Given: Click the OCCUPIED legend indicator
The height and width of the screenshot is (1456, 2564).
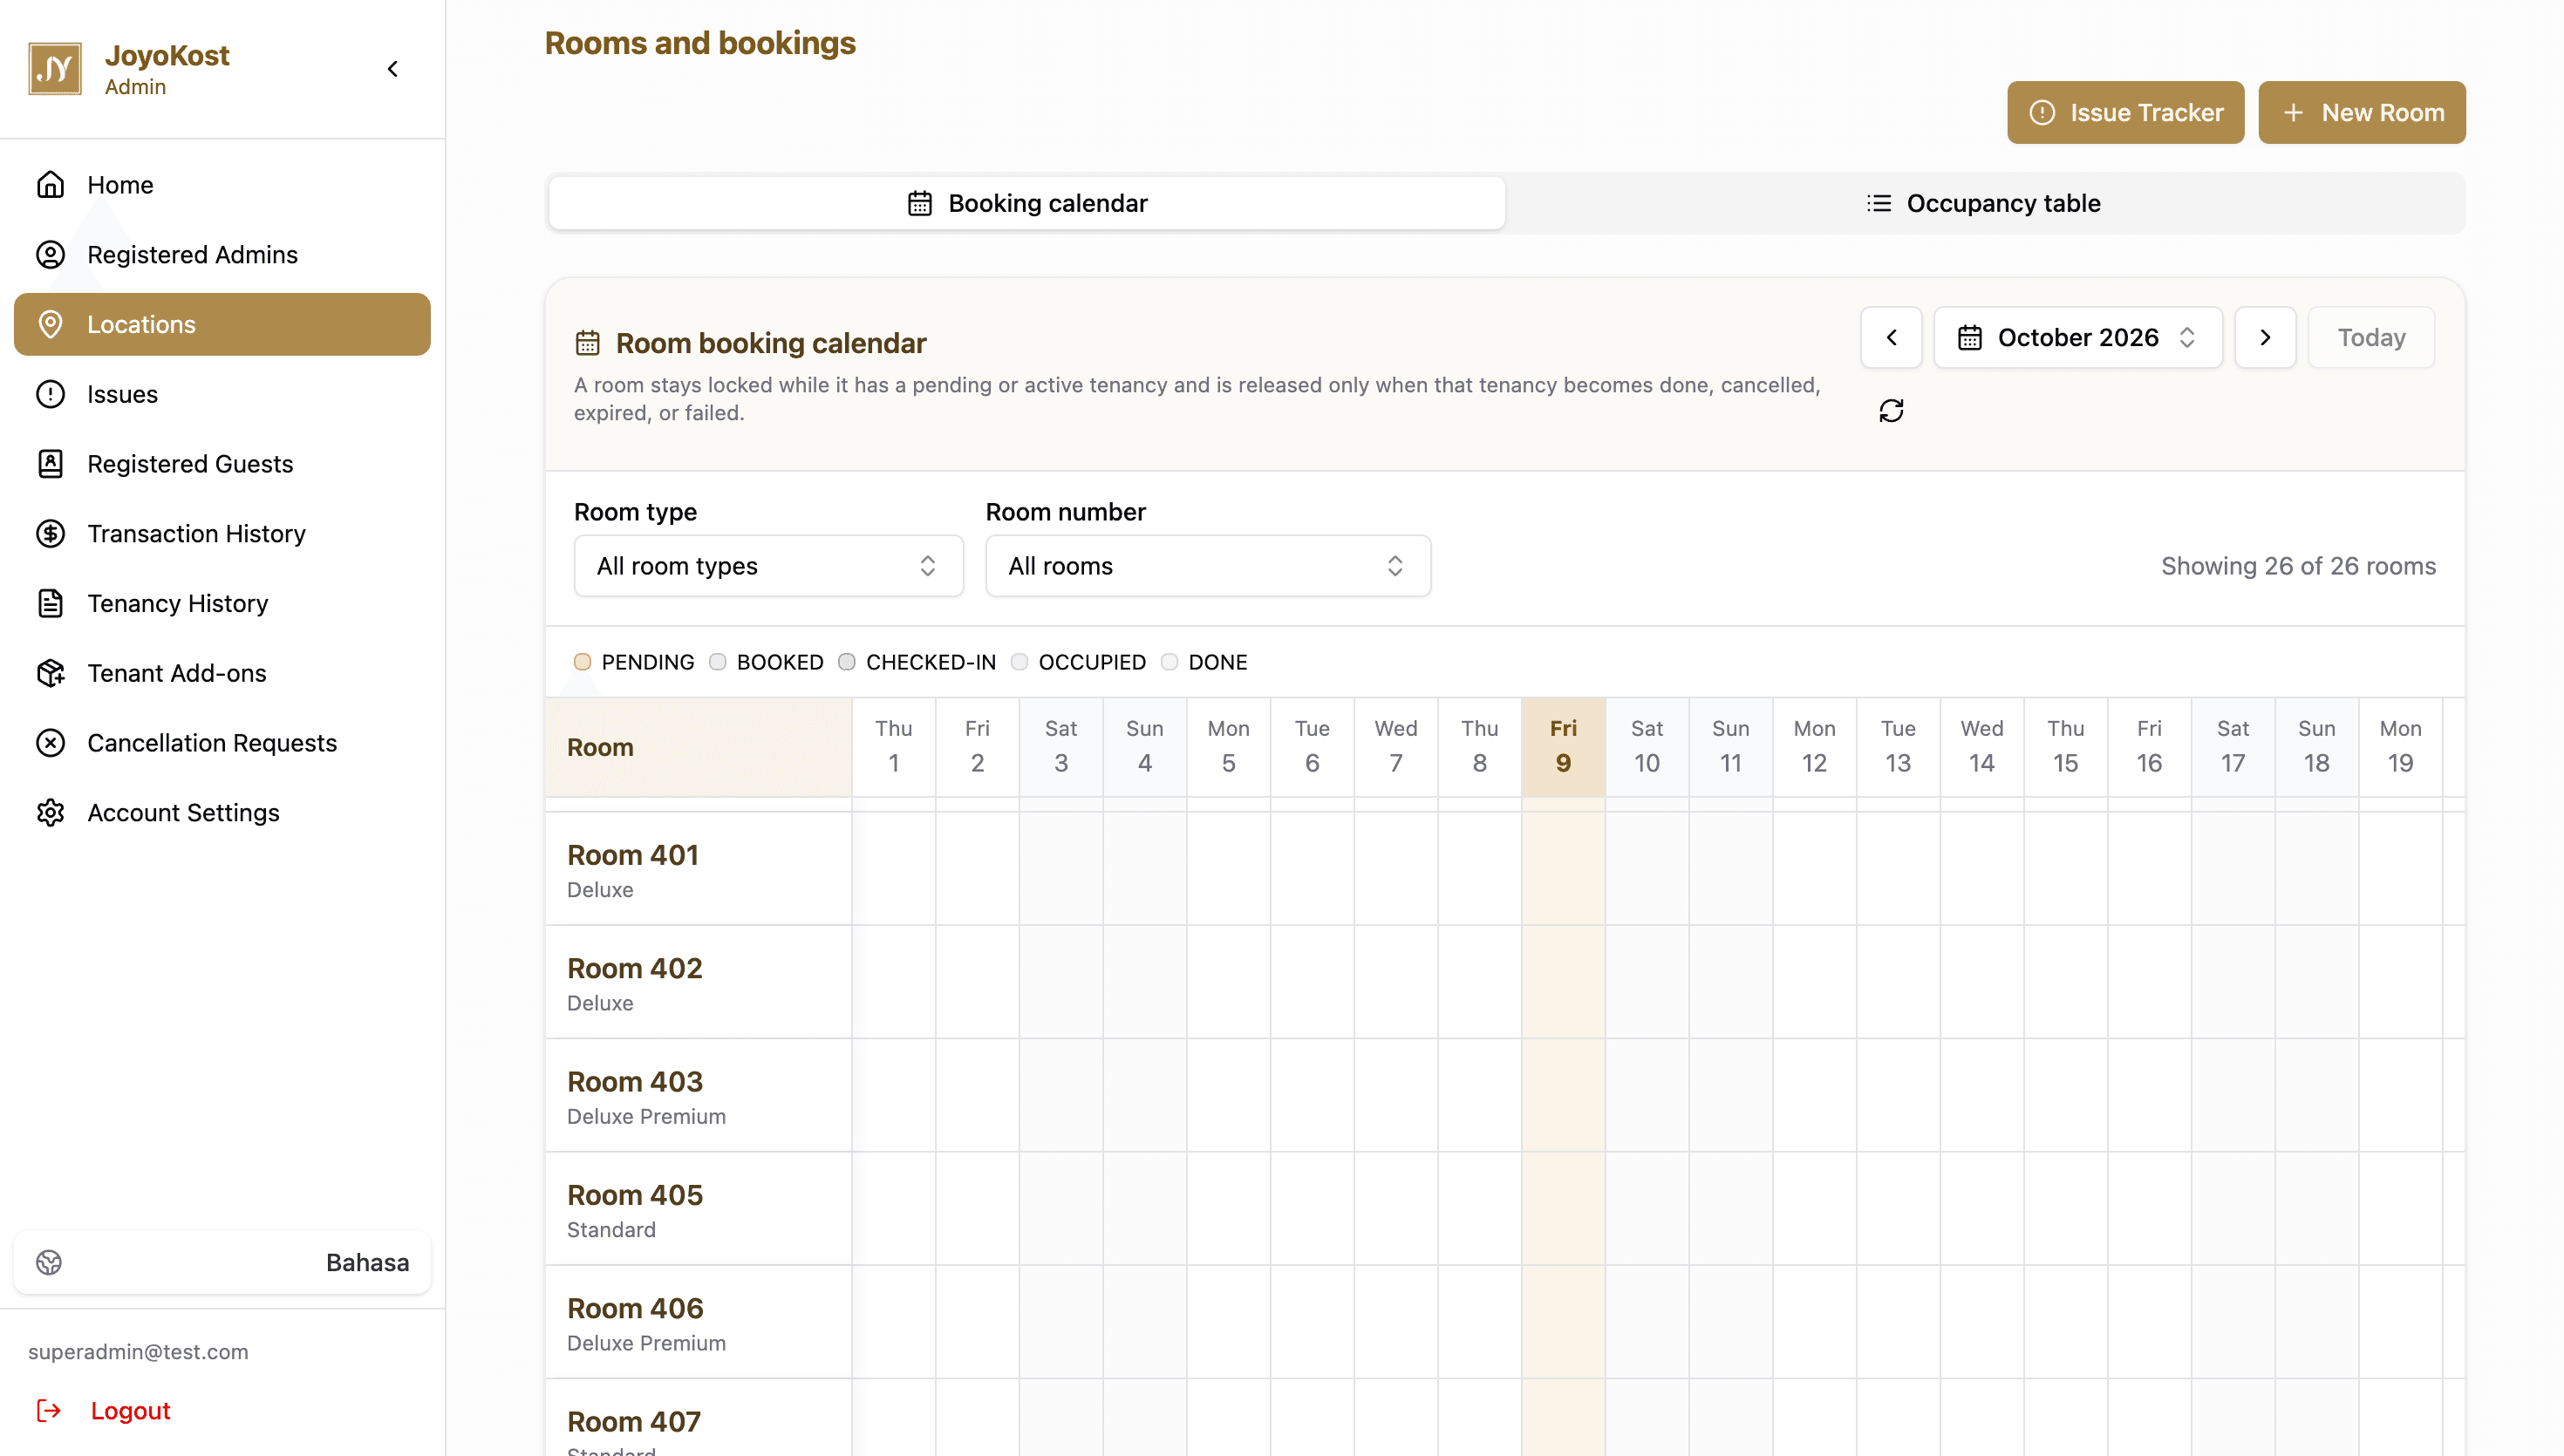Looking at the screenshot, I should 1019,662.
